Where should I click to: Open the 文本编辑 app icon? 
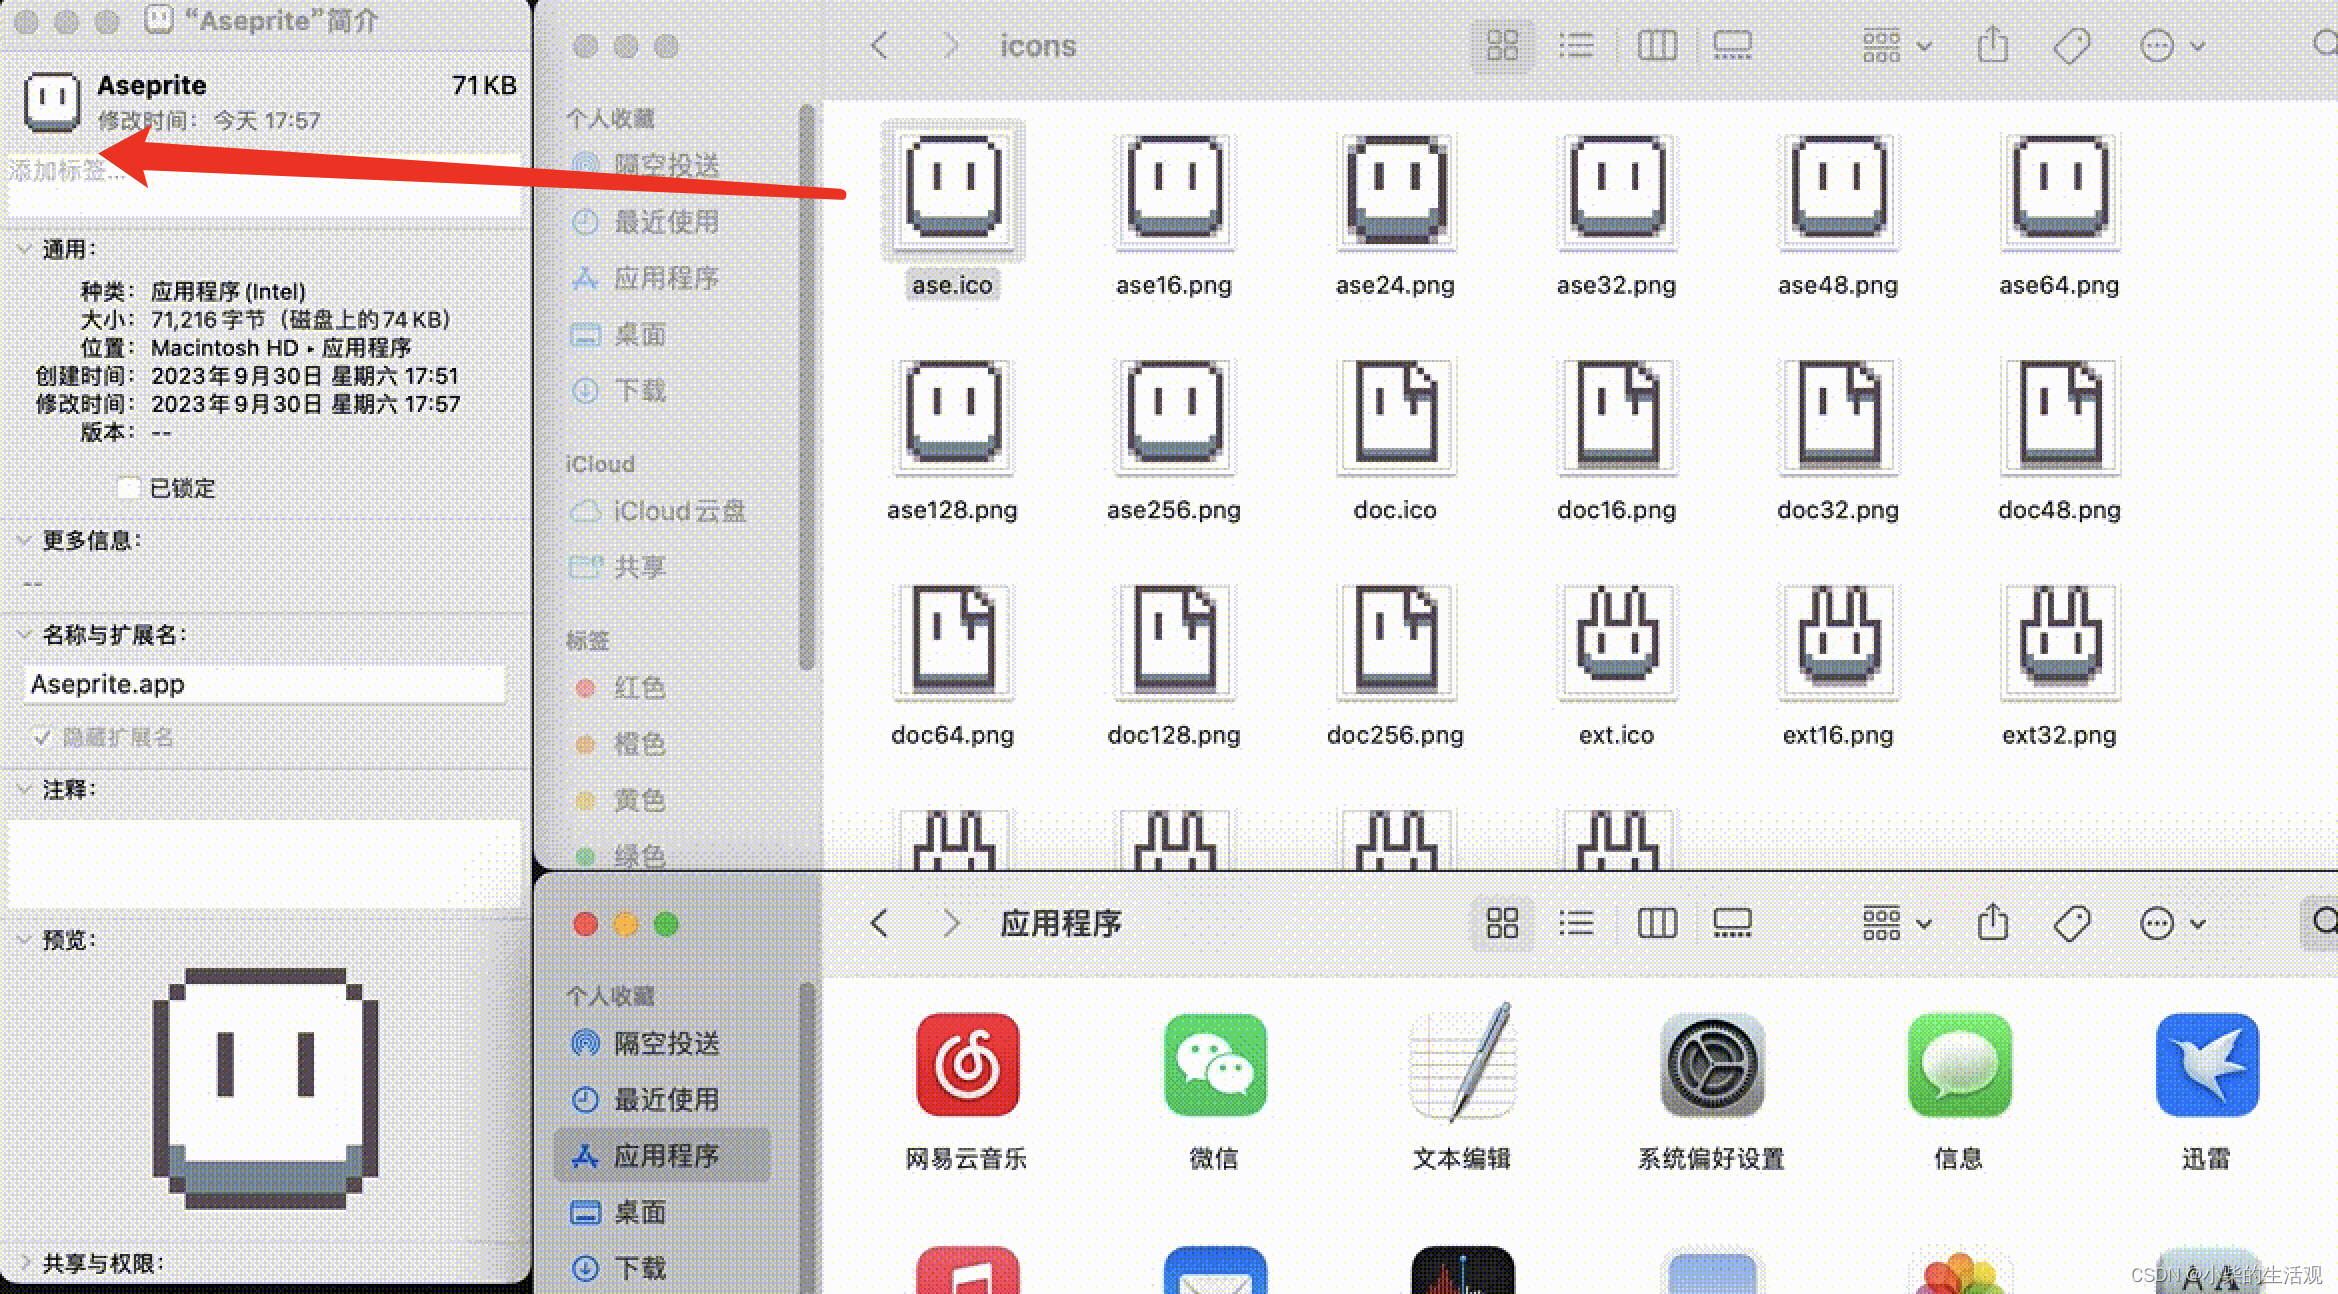[x=1462, y=1065]
